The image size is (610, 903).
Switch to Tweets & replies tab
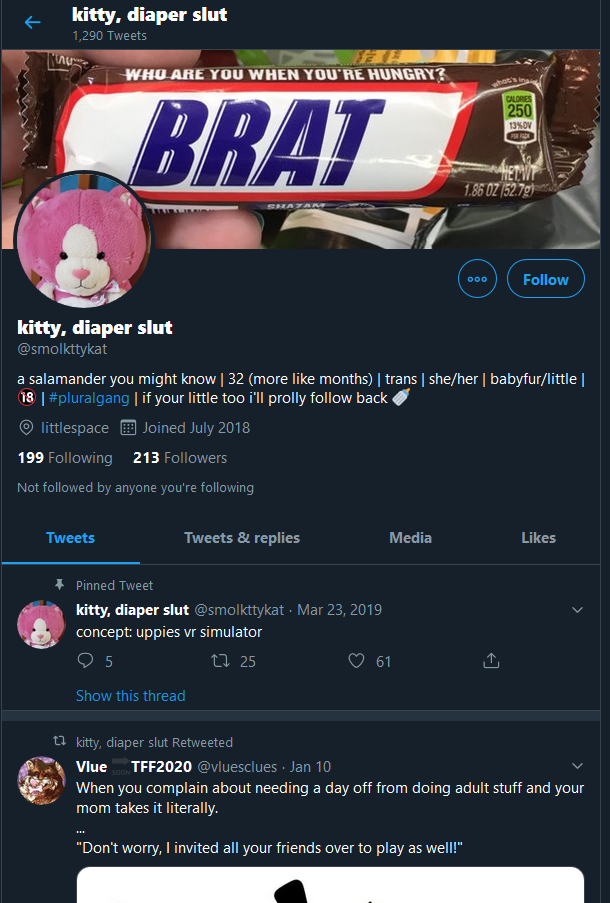[242, 538]
